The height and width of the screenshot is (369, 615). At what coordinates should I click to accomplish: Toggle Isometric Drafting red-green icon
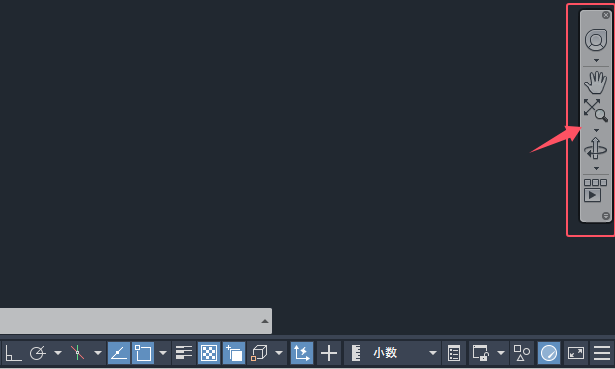[x=78, y=353]
